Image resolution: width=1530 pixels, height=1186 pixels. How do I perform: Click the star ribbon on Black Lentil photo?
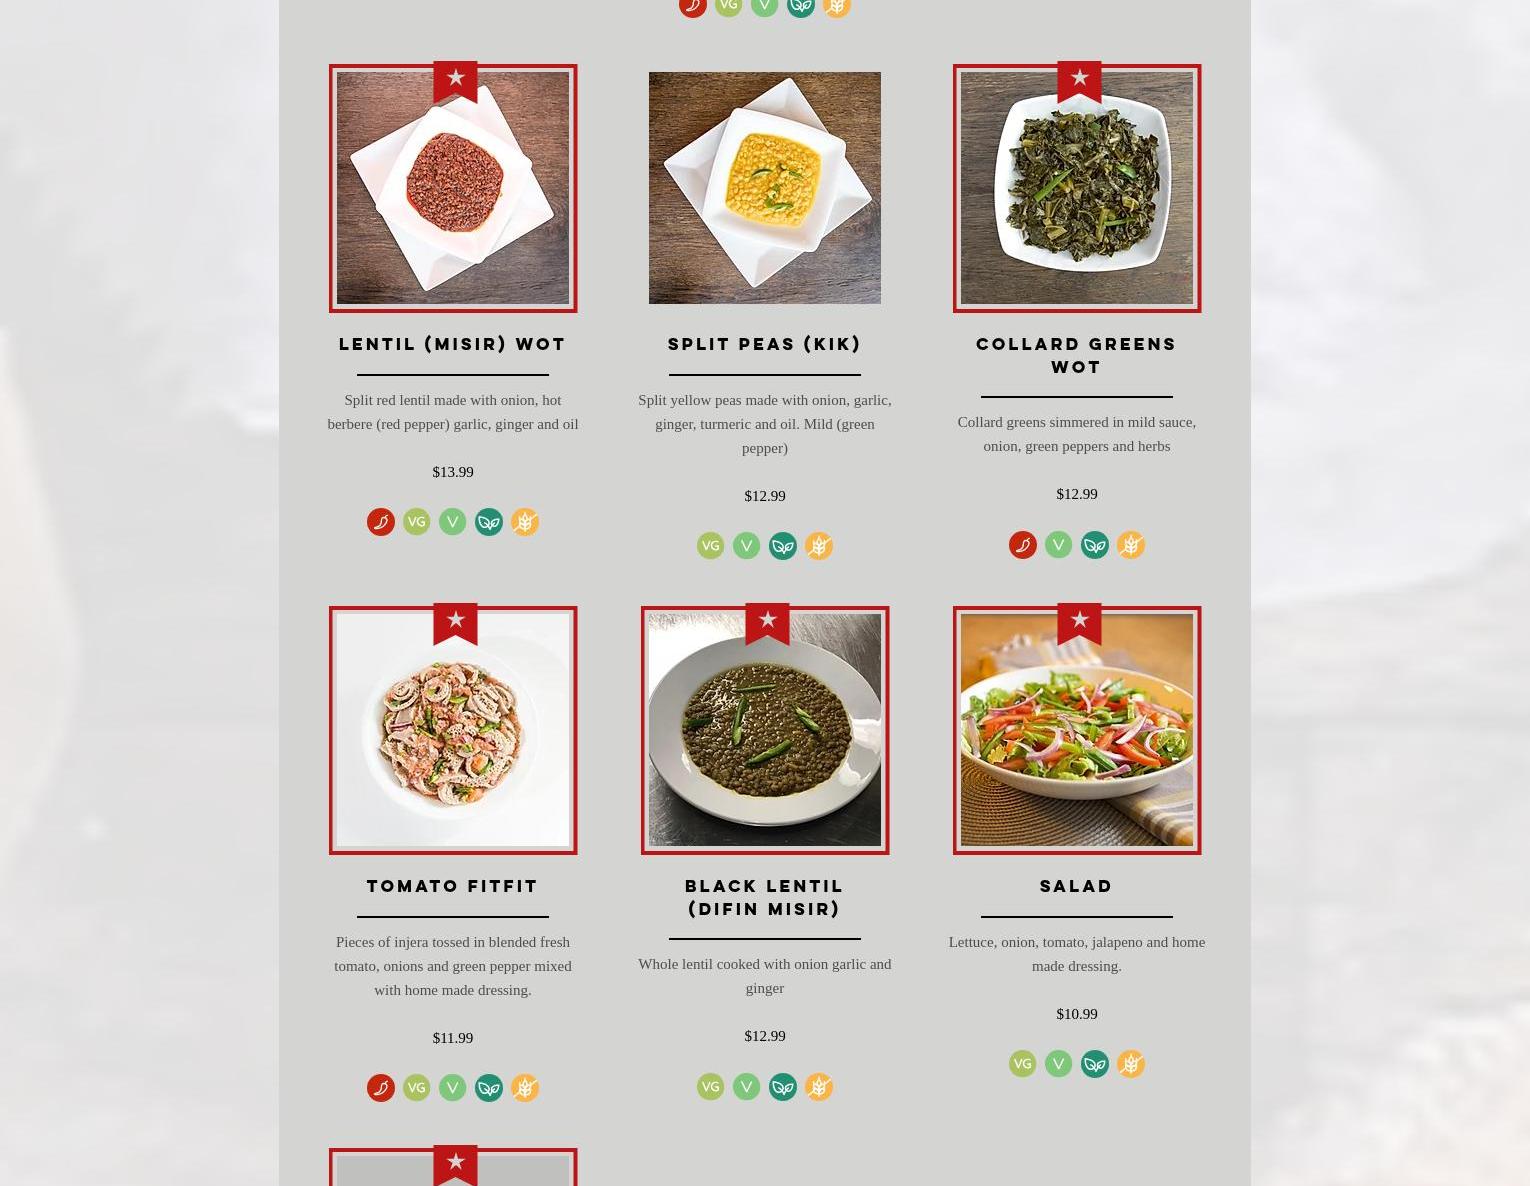point(767,624)
